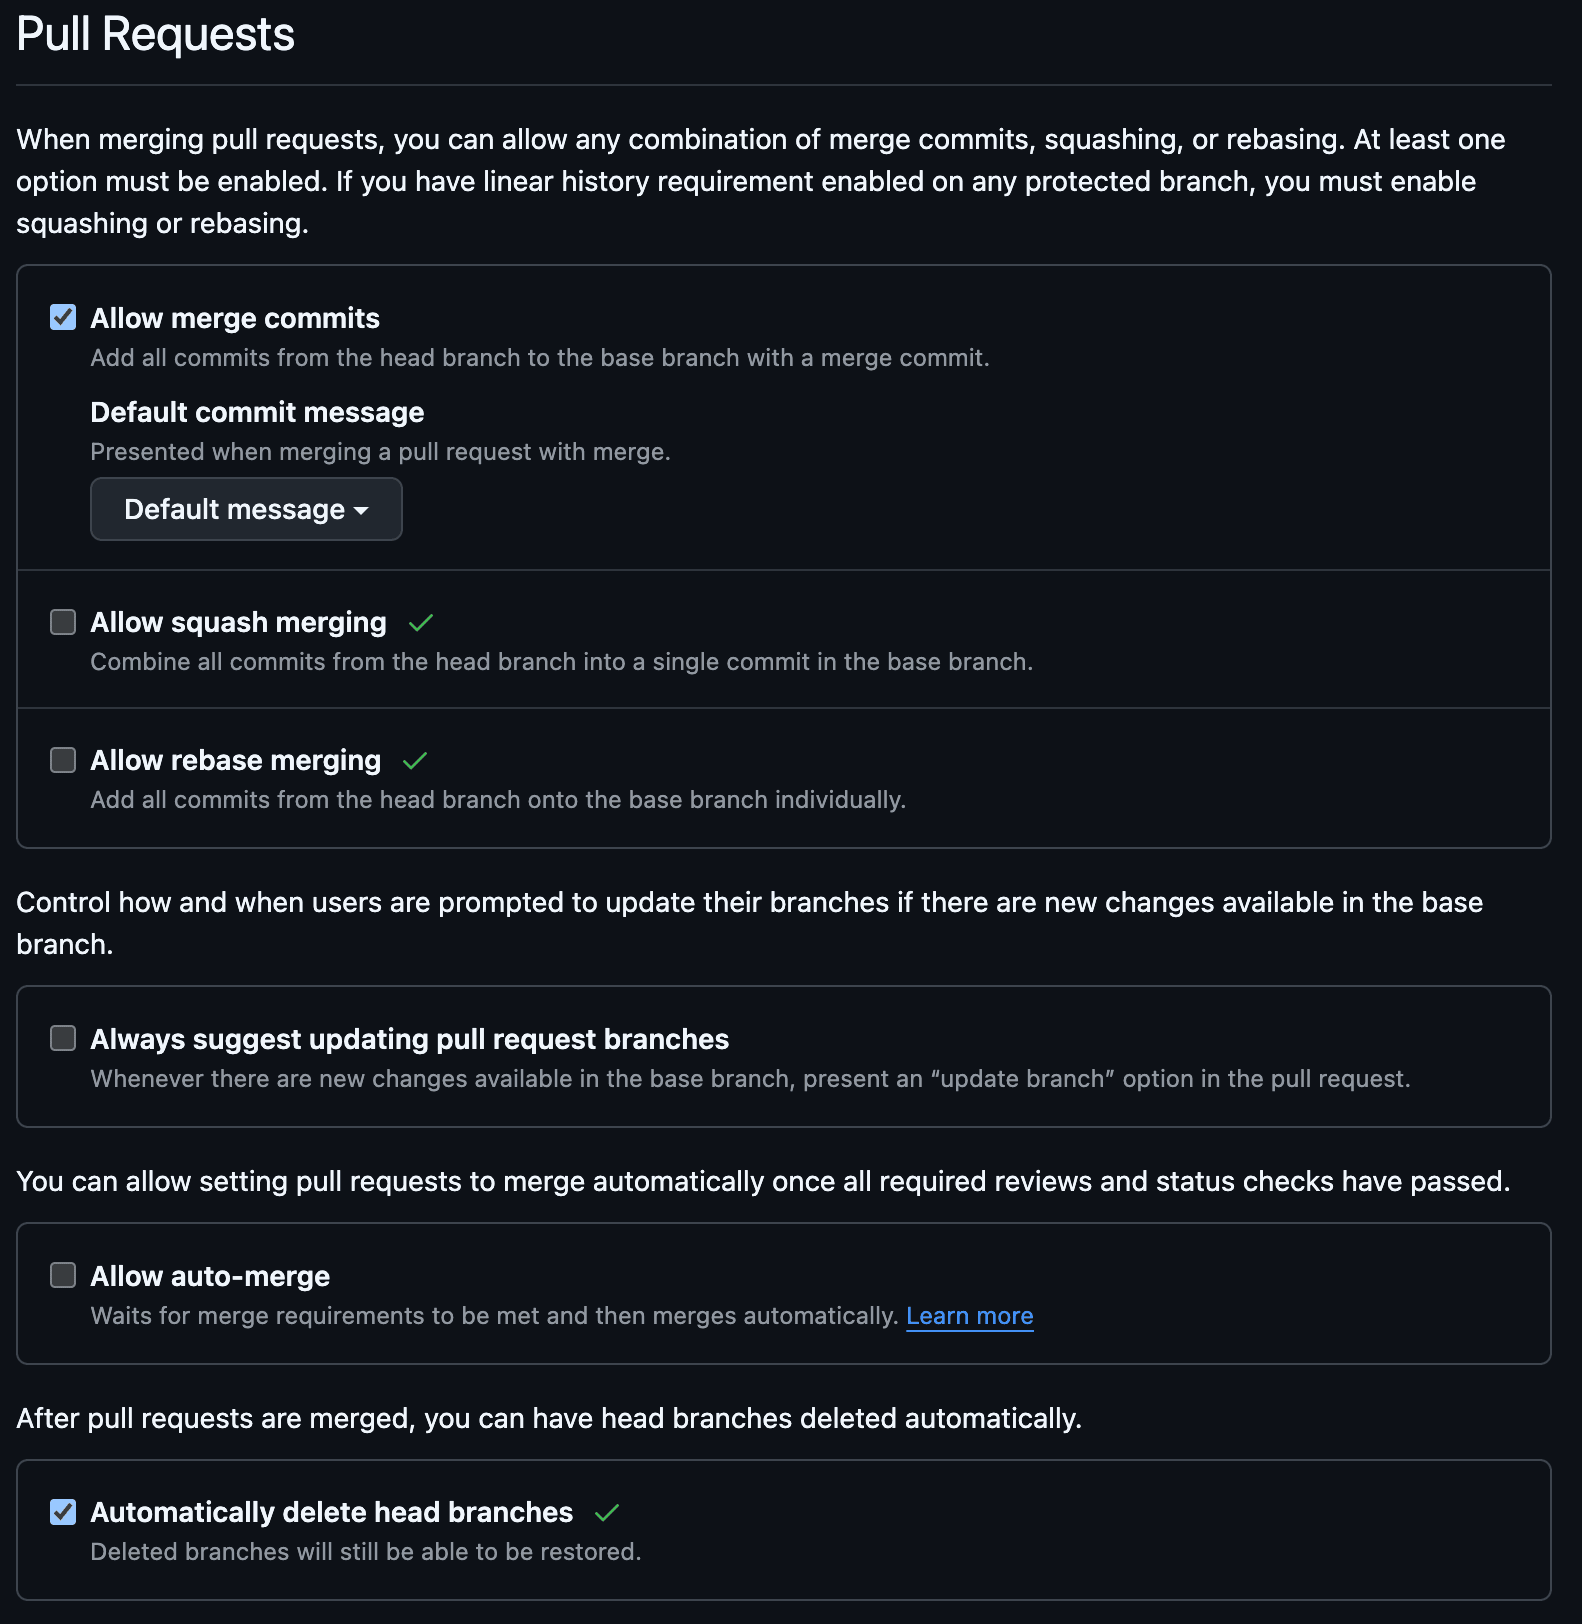Viewport: 1582px width, 1624px height.
Task: Check Always suggest updating pull request branches
Action: click(x=62, y=1039)
